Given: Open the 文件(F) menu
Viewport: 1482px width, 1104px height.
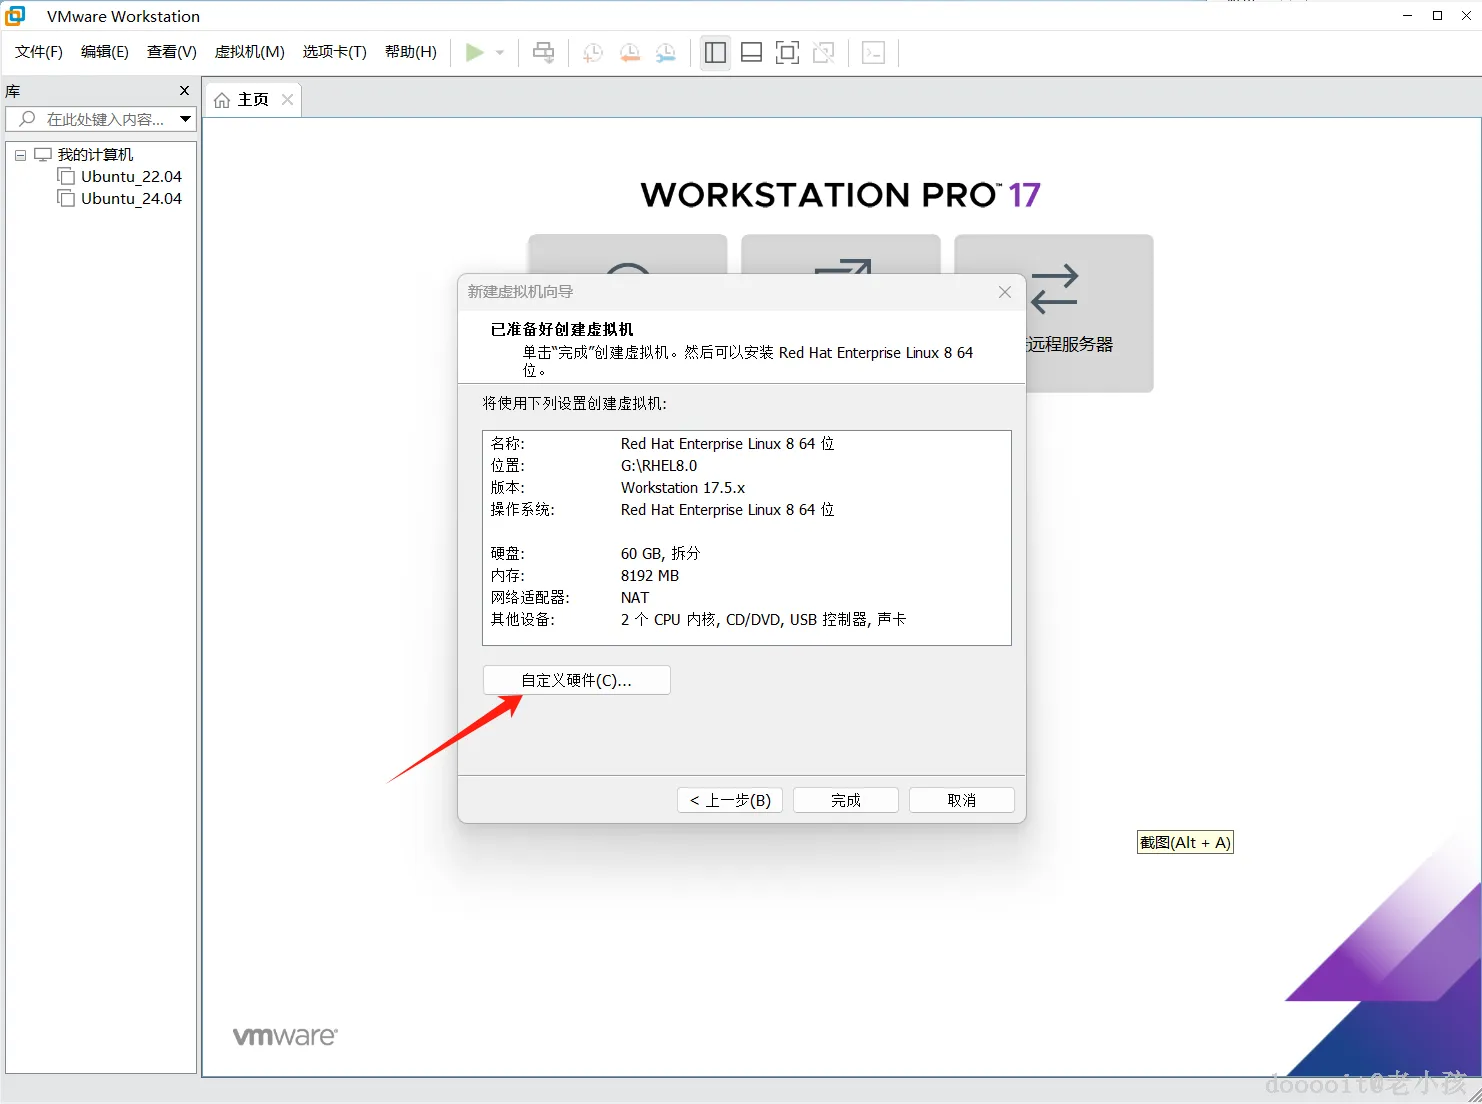Looking at the screenshot, I should point(39,52).
